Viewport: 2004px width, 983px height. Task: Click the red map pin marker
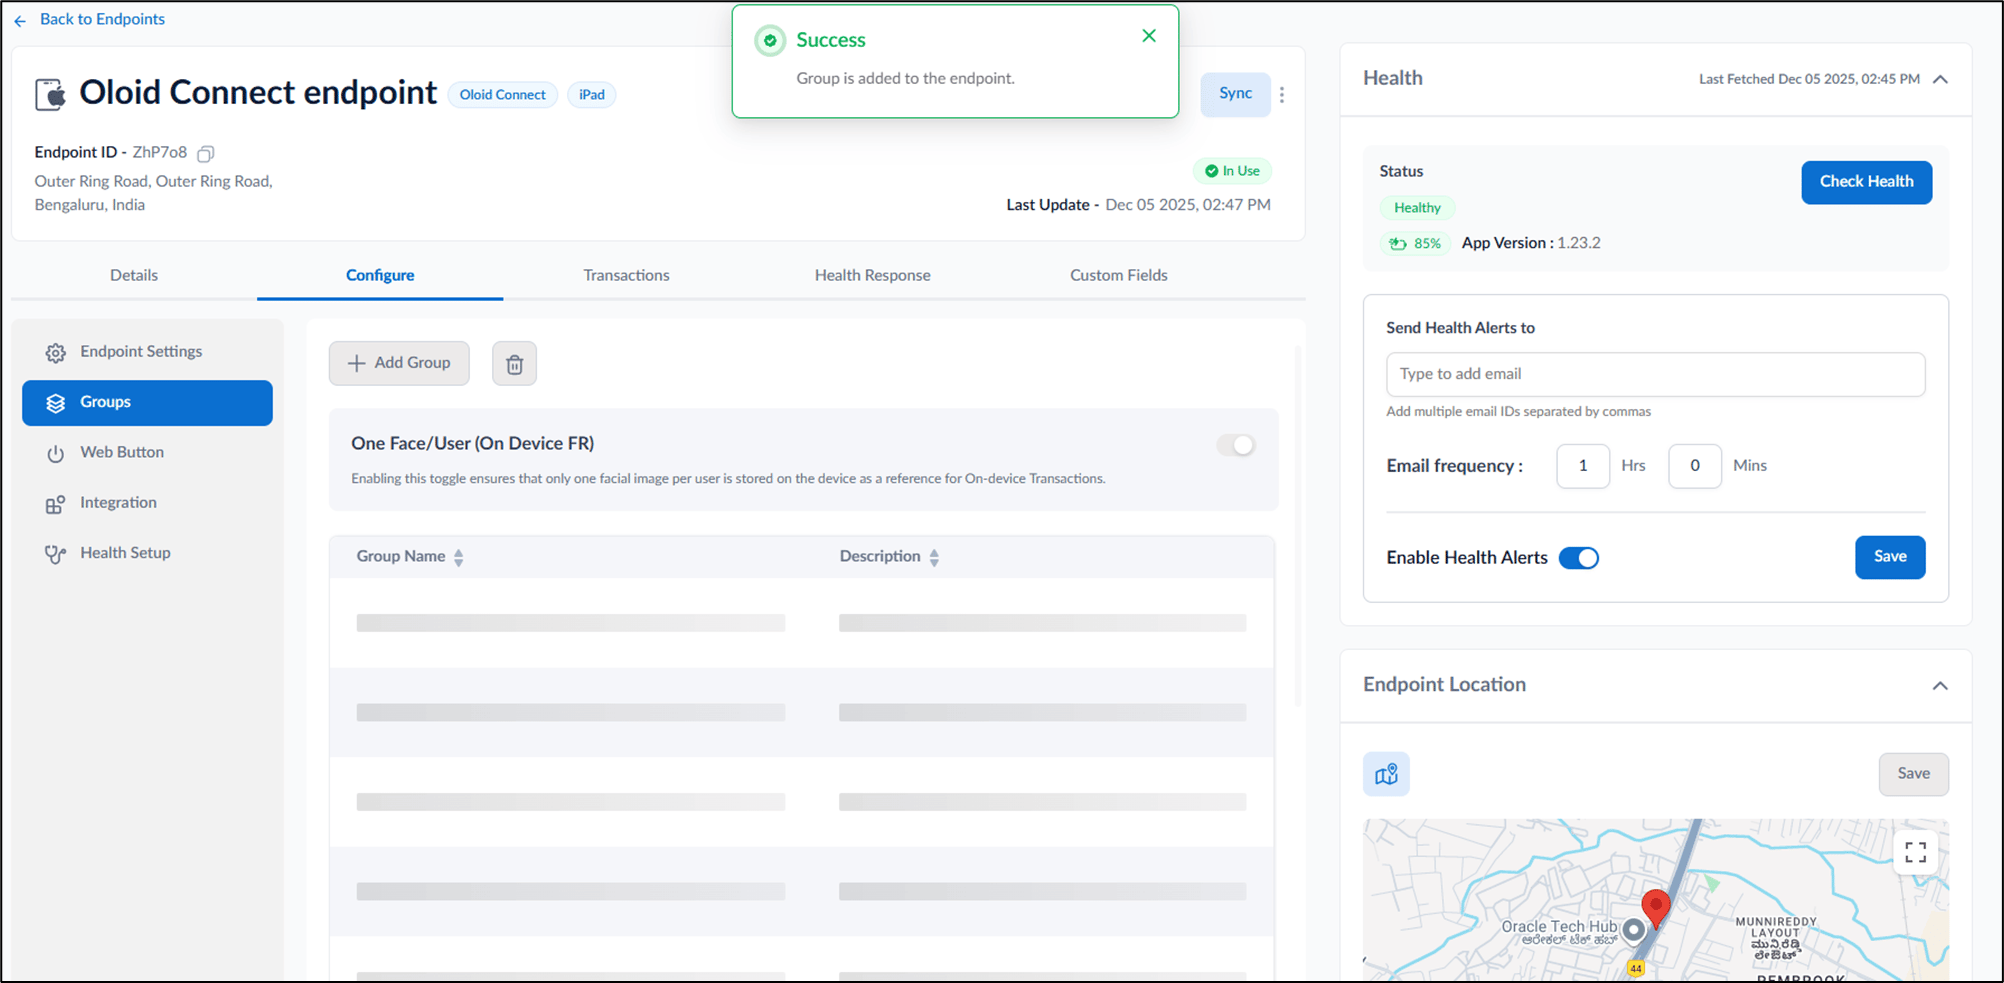click(1656, 908)
